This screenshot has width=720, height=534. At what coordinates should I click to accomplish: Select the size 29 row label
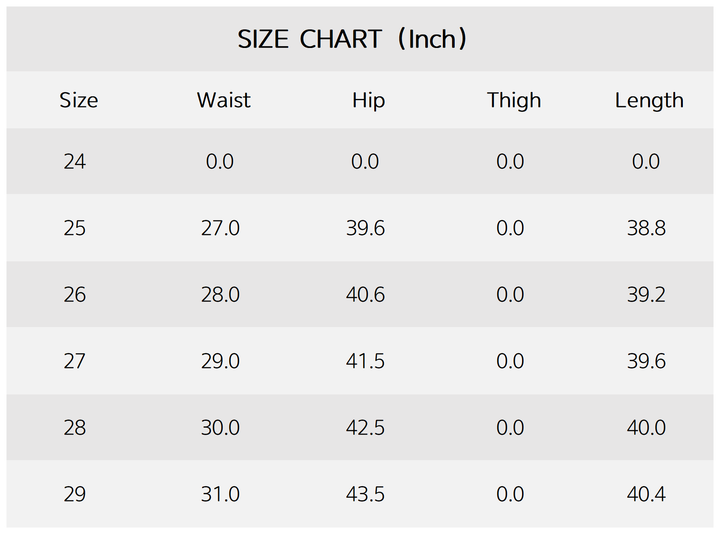(x=75, y=494)
